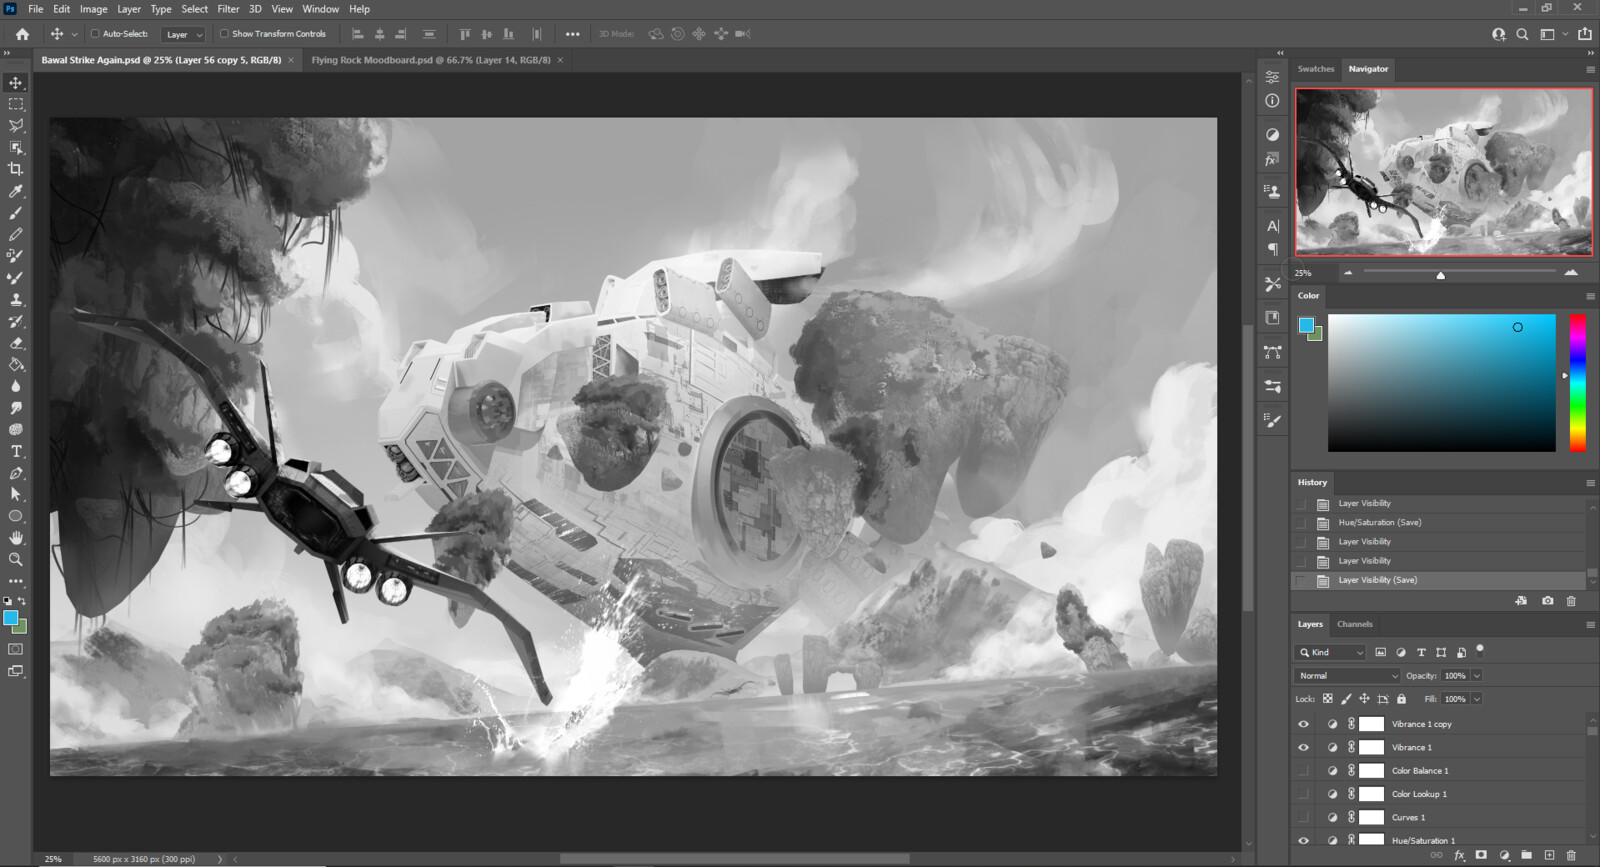Select the Brush tool
Viewport: 1600px width, 867px height.
(x=16, y=213)
